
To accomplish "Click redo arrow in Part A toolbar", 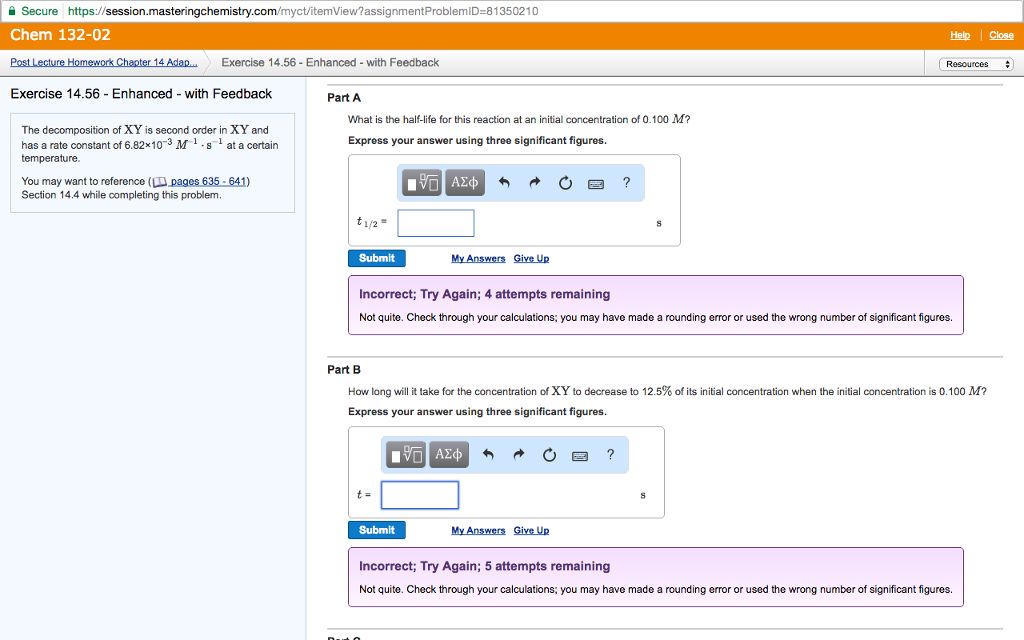I will pos(535,183).
